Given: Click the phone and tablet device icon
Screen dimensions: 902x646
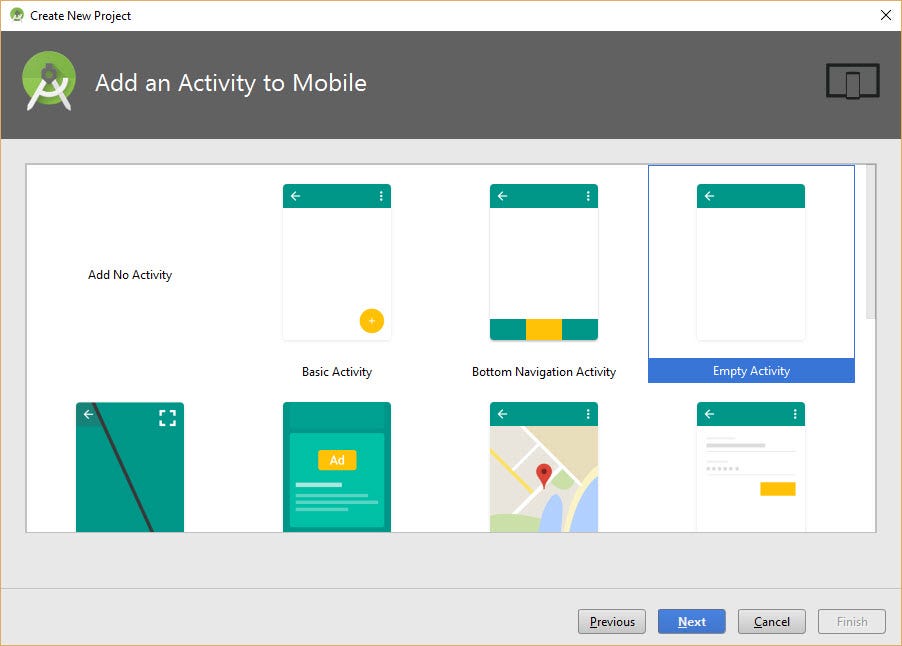Looking at the screenshot, I should pyautogui.click(x=853, y=81).
